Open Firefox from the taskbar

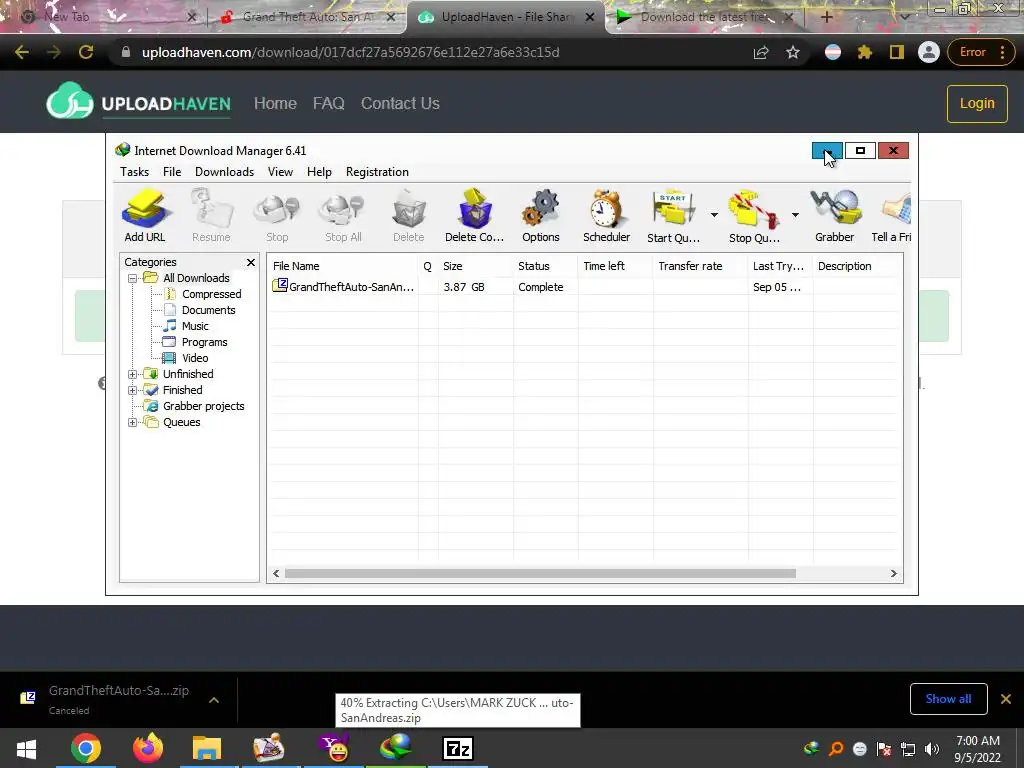click(x=148, y=748)
